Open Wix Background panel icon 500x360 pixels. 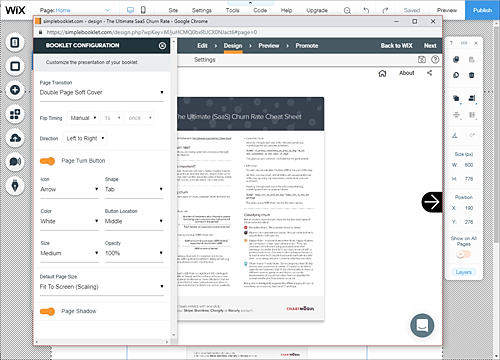click(15, 66)
